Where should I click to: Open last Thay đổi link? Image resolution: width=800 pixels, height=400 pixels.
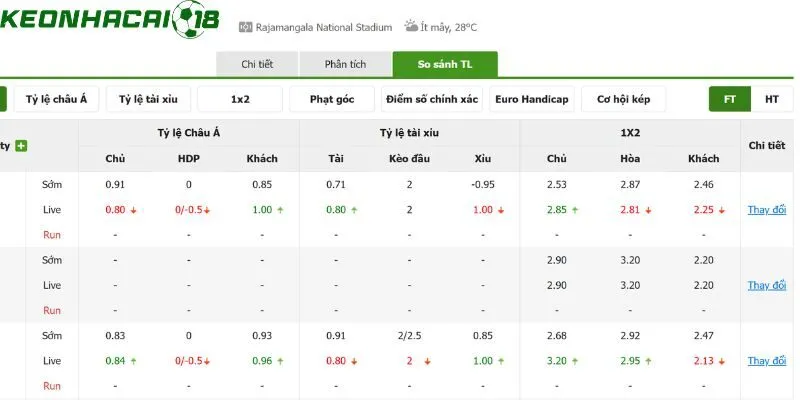767,361
